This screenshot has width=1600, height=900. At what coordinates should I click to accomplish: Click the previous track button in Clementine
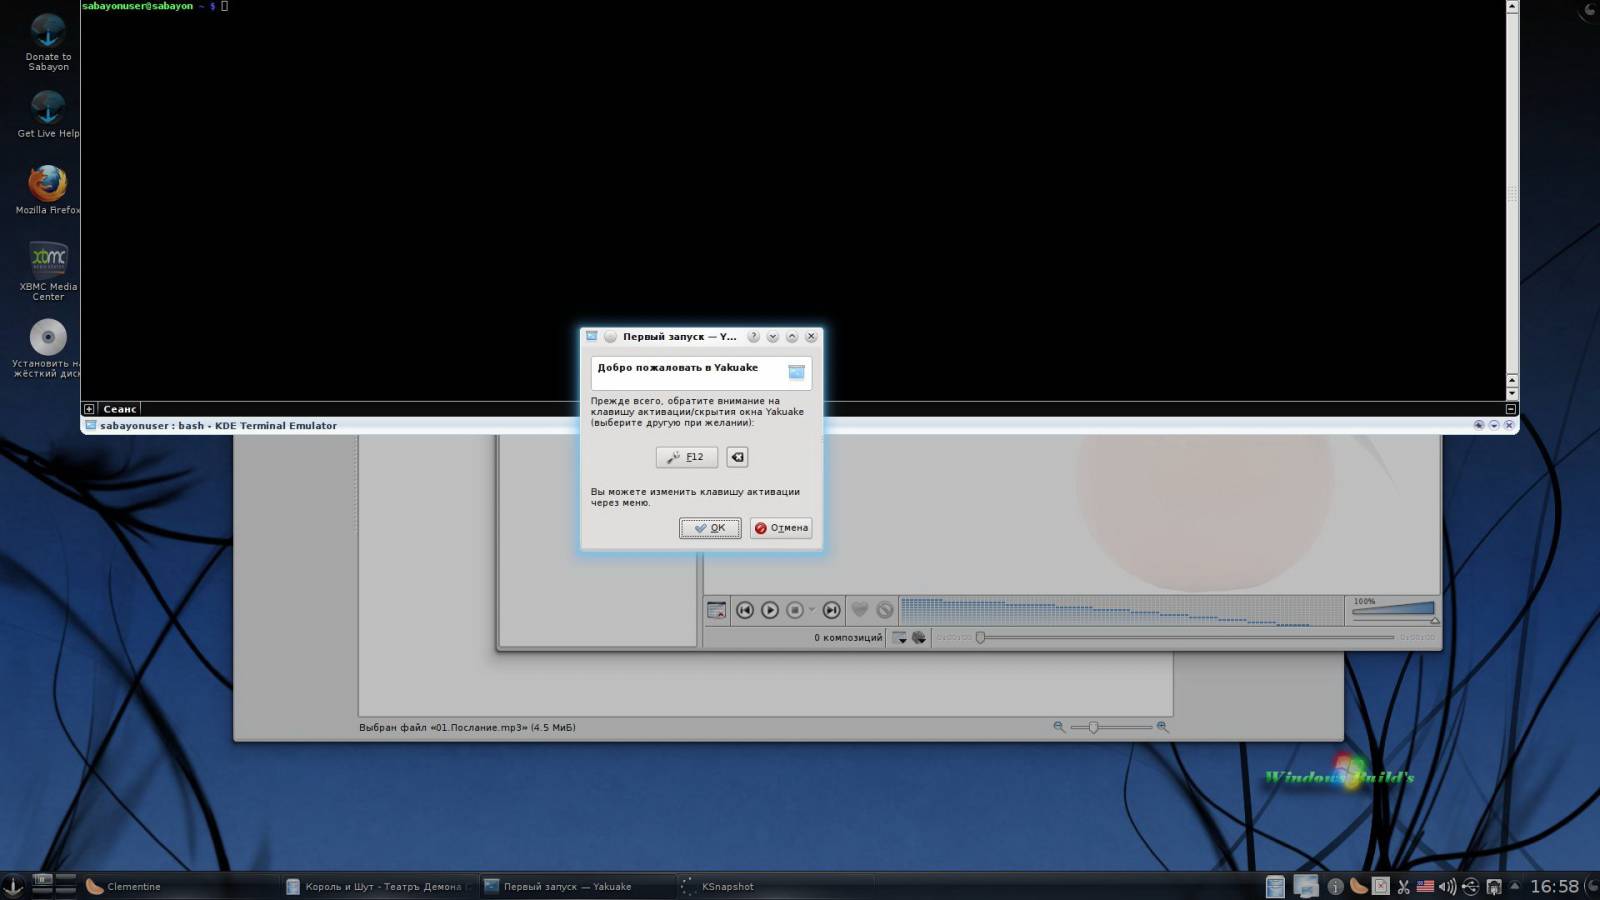tap(744, 610)
